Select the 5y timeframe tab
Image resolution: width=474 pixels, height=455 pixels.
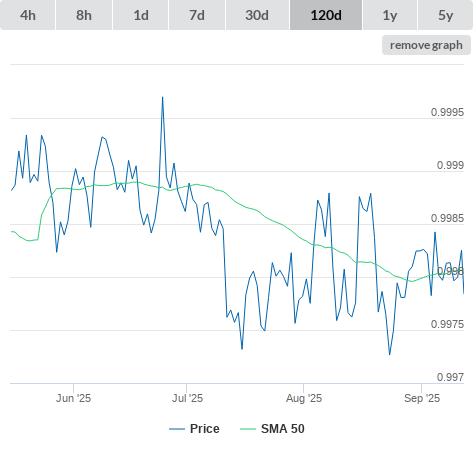pyautogui.click(x=446, y=15)
